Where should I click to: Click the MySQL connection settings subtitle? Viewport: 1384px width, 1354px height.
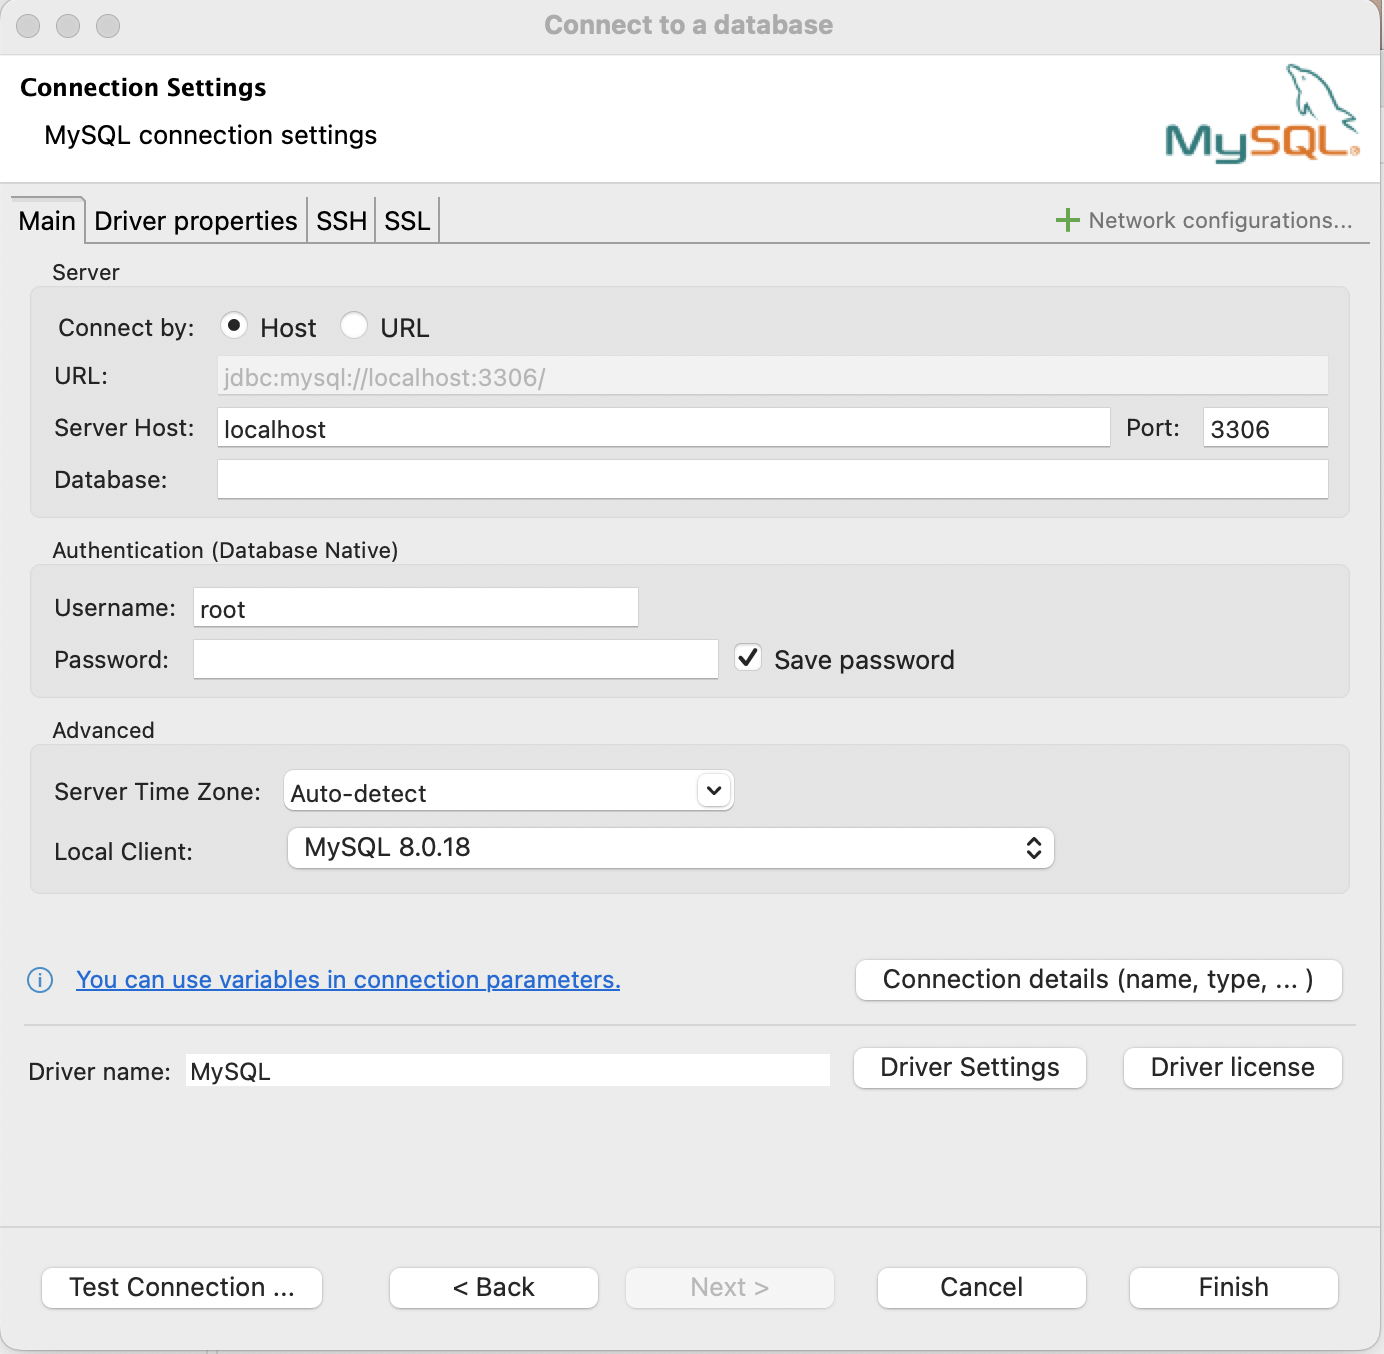tap(211, 135)
